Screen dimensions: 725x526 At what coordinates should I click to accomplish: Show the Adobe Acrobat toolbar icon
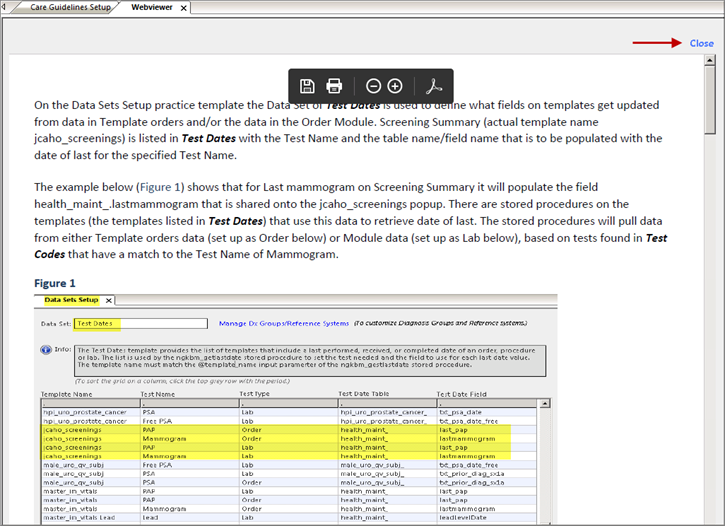coord(434,86)
